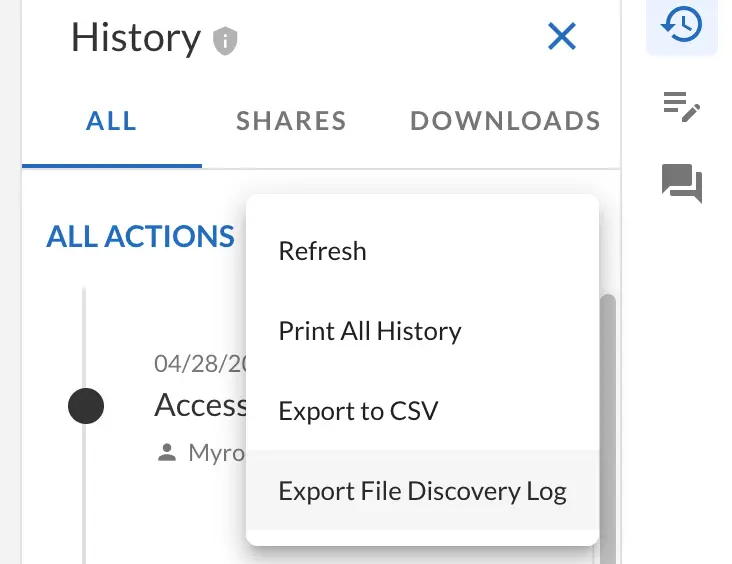The width and height of the screenshot is (732, 564).
Task: Click the shield info icon beside History
Action: (226, 41)
